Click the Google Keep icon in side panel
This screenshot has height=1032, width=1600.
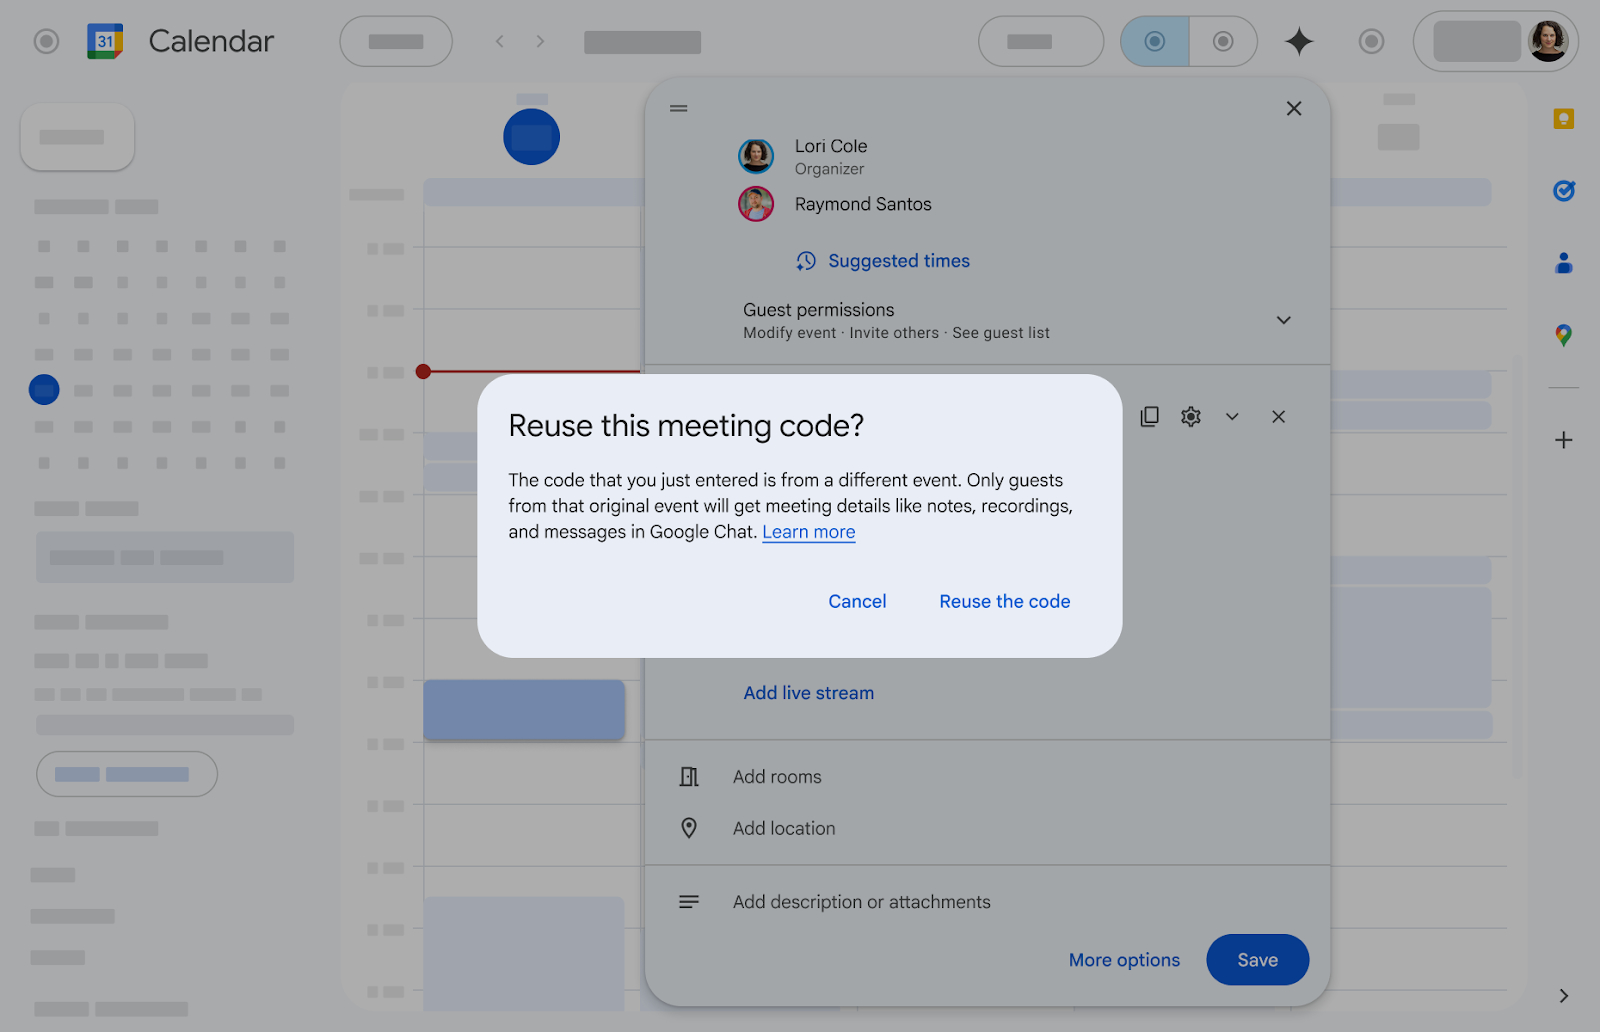click(x=1563, y=119)
